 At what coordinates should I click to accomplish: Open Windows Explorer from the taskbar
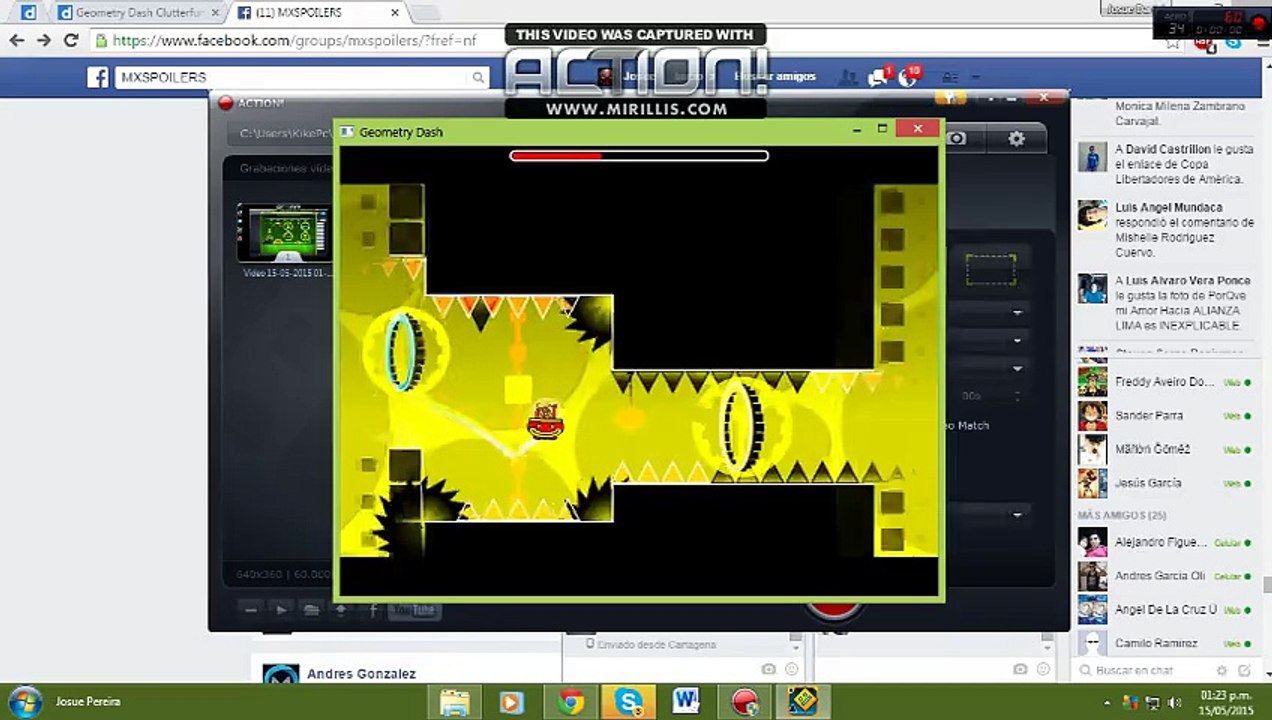(x=454, y=702)
